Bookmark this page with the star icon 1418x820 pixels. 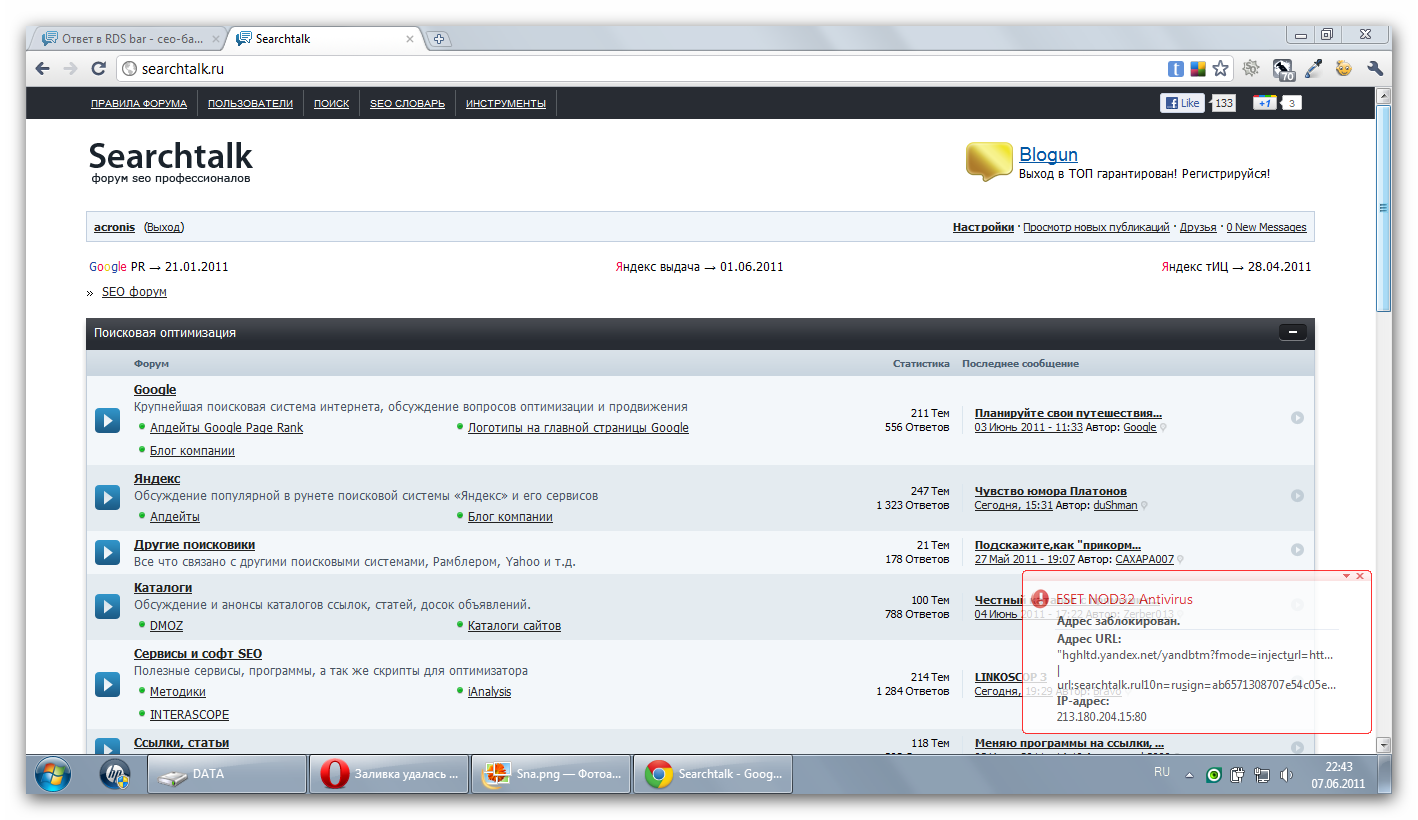1220,69
